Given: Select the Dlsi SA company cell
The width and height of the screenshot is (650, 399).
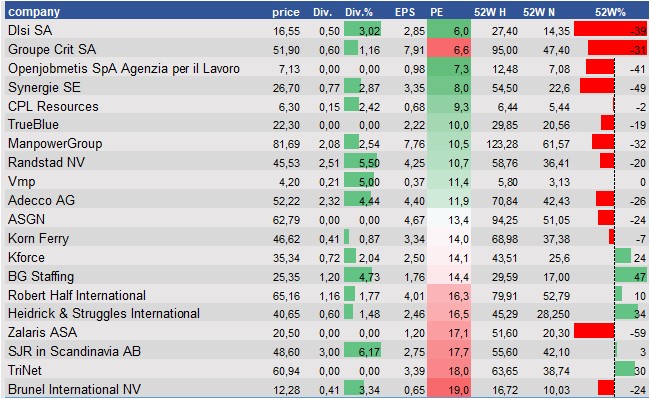Looking at the screenshot, I should click(x=30, y=30).
